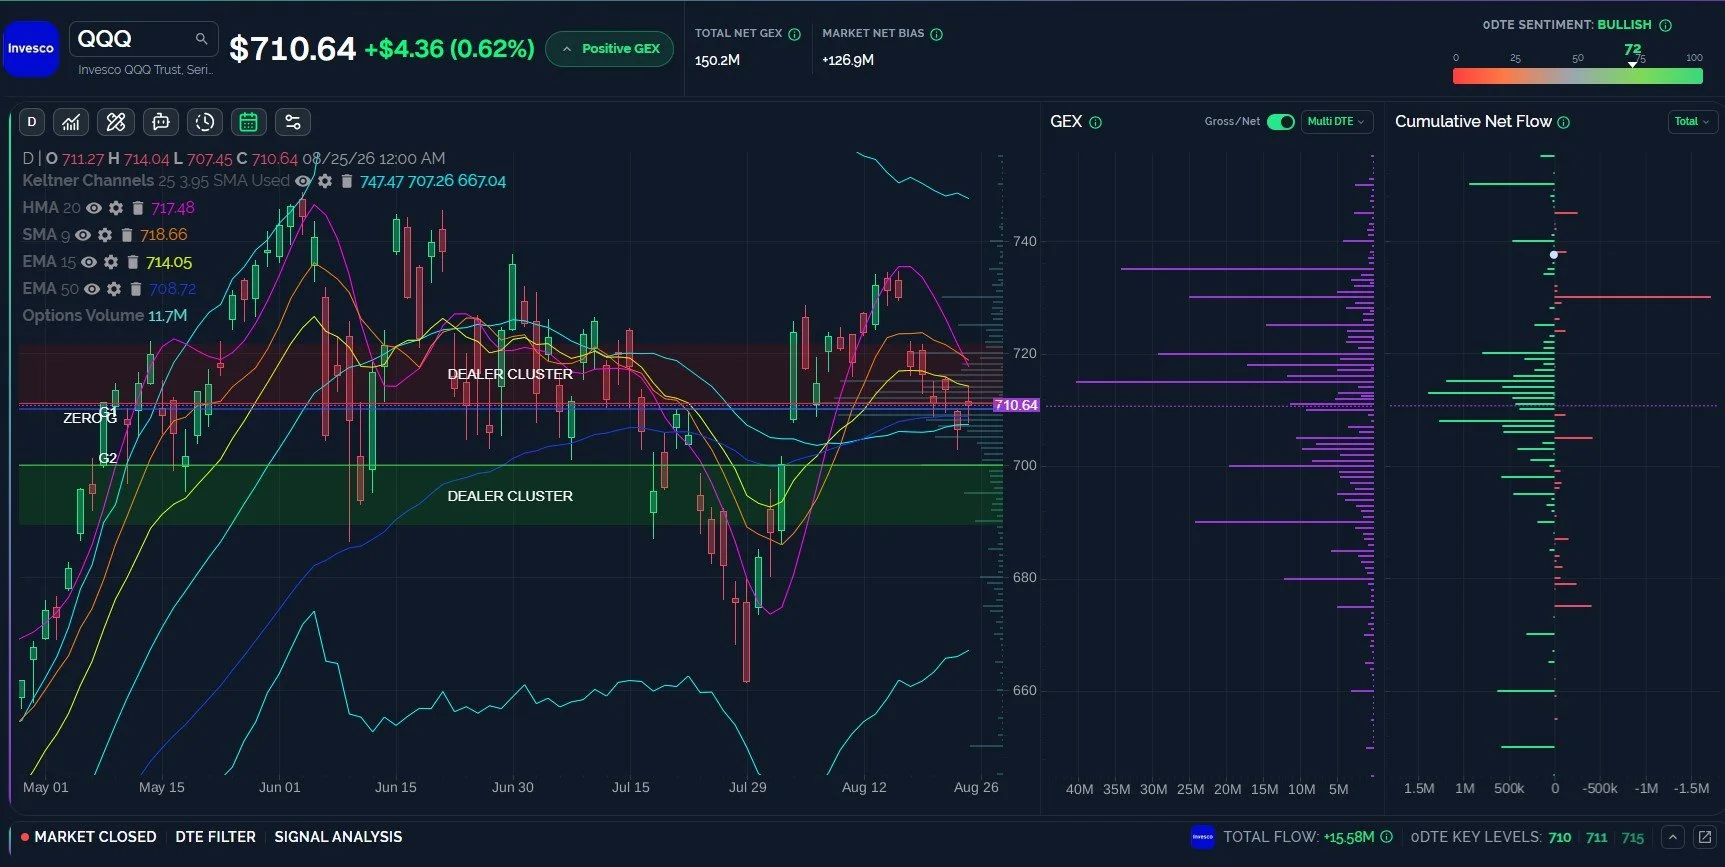
Task: Open the SIGNAL ANALYSIS tab
Action: (x=338, y=837)
